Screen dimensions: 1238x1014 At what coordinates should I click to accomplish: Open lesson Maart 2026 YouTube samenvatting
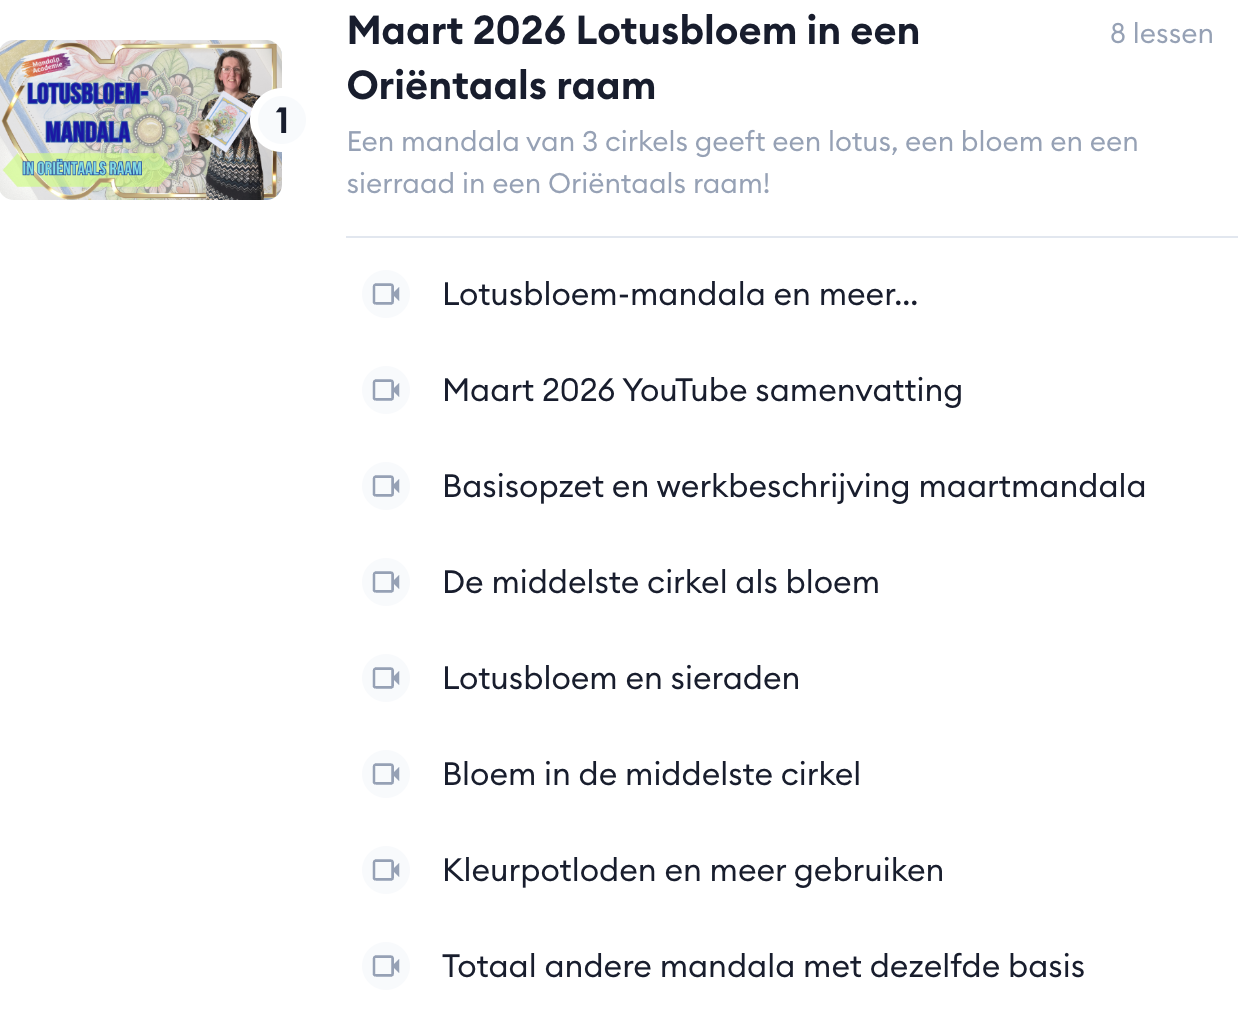coord(702,390)
